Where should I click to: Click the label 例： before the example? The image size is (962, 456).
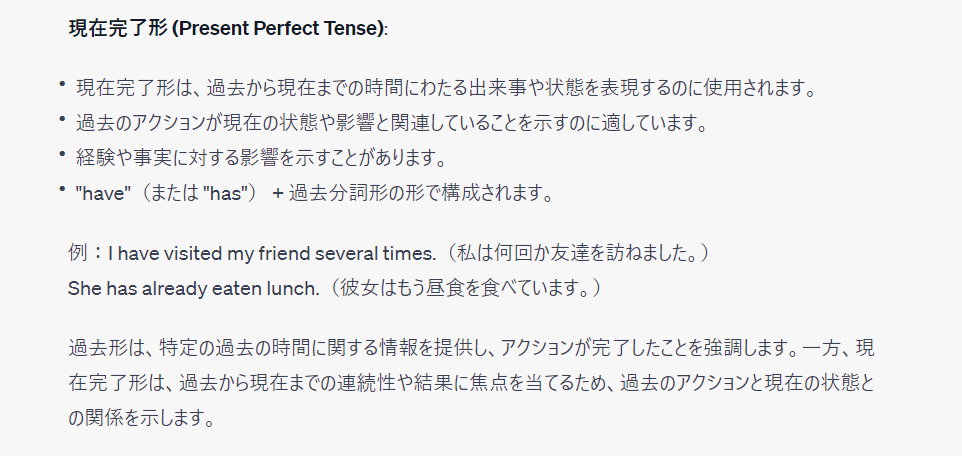87,253
